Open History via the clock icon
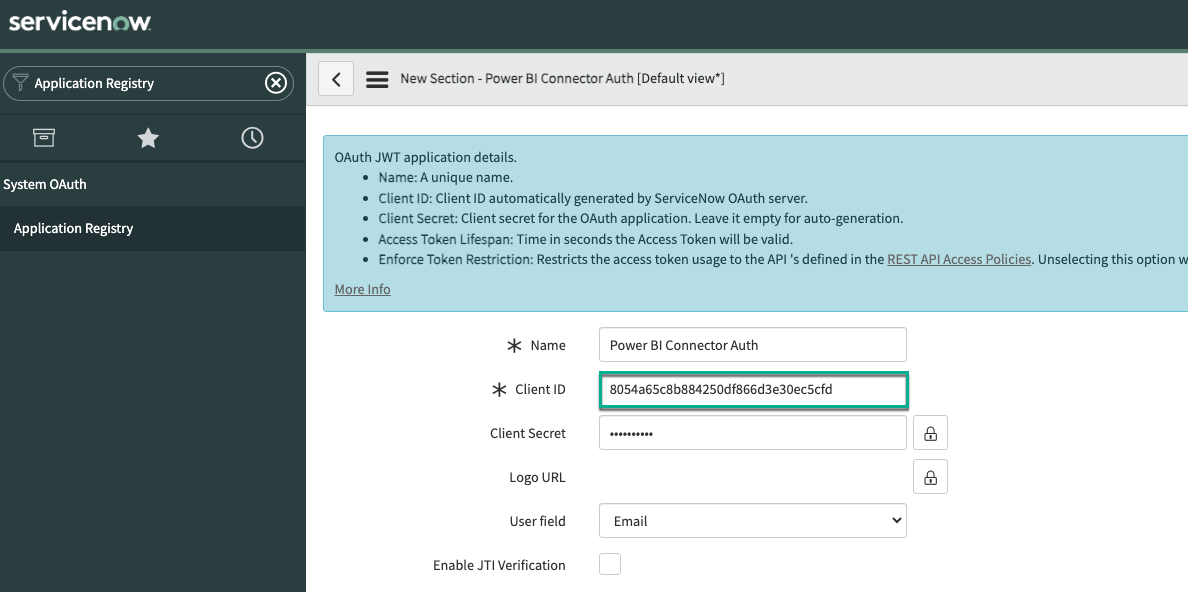 (x=251, y=138)
